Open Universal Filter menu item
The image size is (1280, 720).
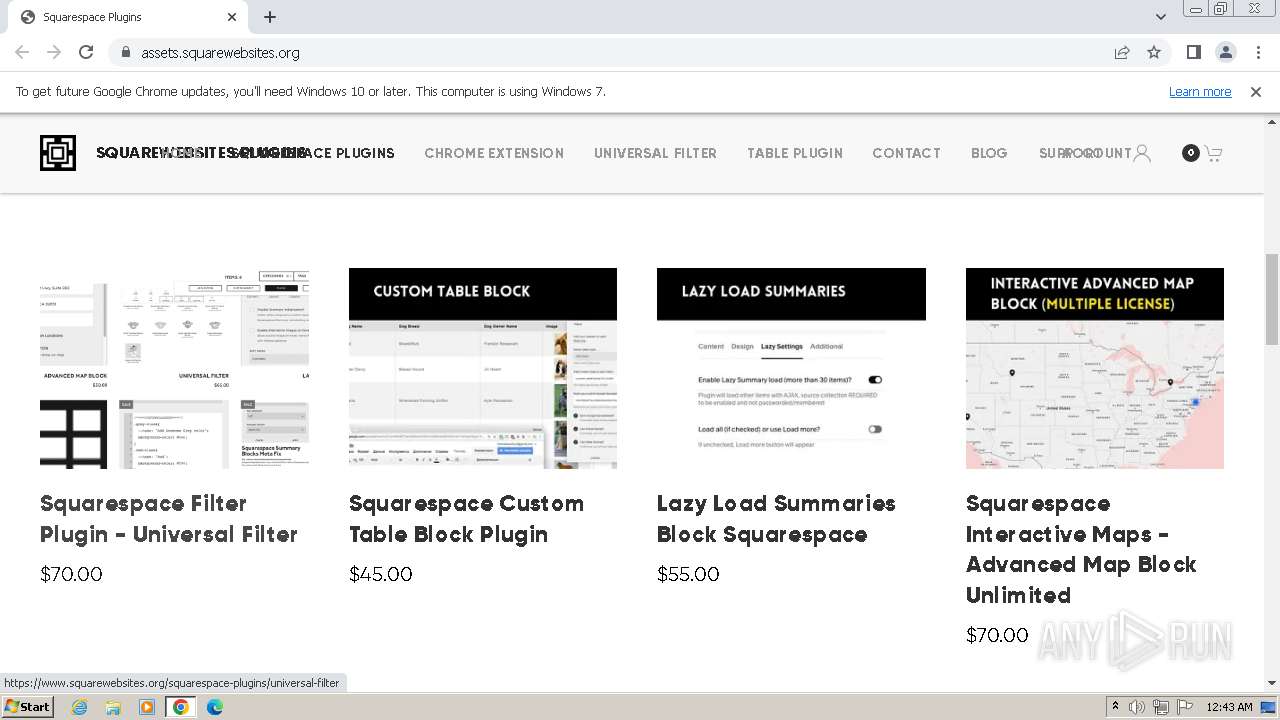click(655, 153)
